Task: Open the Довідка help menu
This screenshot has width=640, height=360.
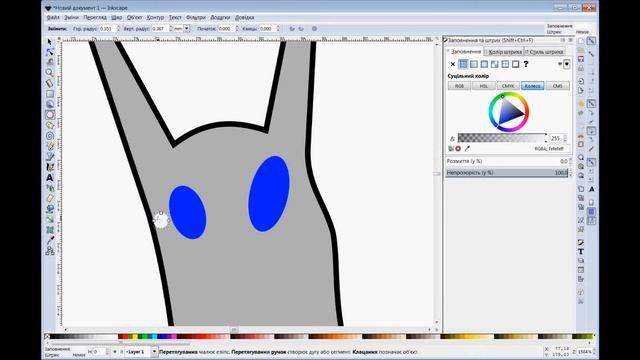Action: pos(244,18)
